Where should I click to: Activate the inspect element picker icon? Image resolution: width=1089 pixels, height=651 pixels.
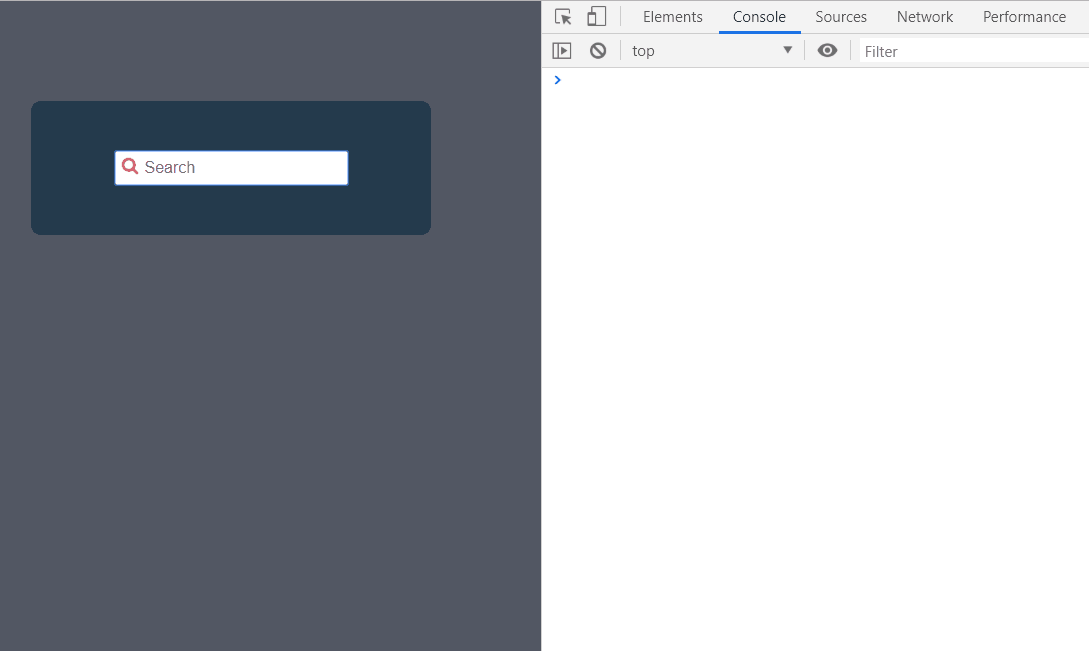(563, 17)
